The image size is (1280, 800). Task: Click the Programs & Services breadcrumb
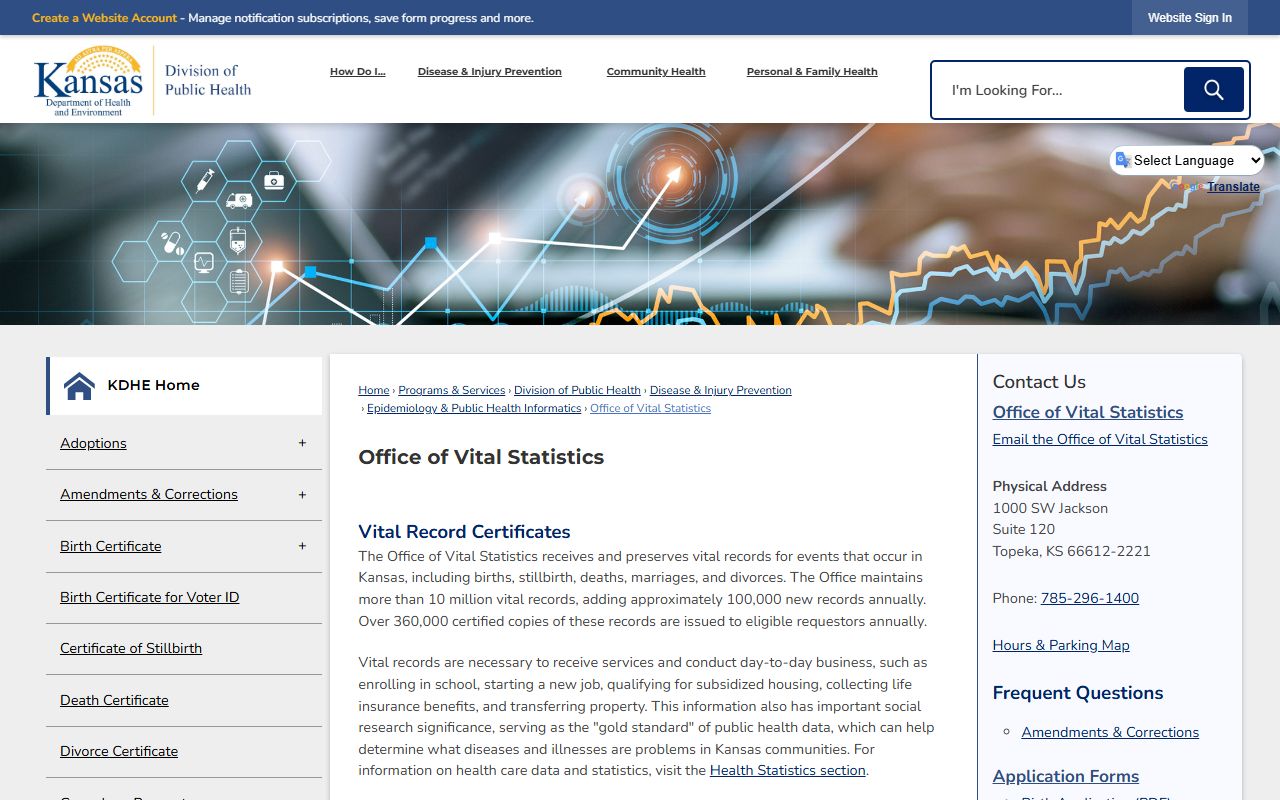(x=452, y=390)
